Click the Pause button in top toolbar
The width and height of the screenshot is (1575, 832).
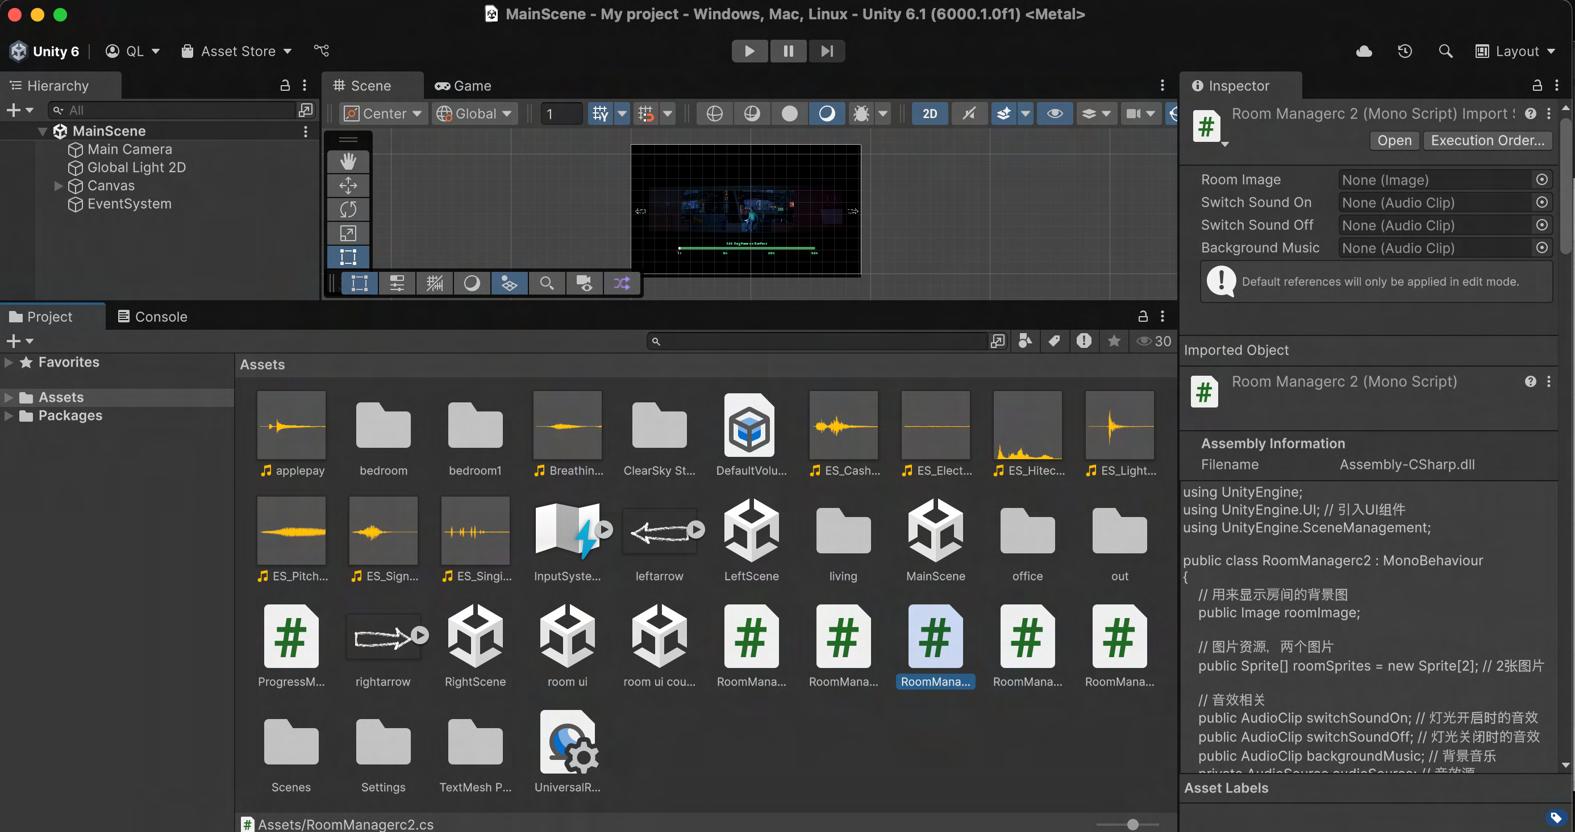788,51
